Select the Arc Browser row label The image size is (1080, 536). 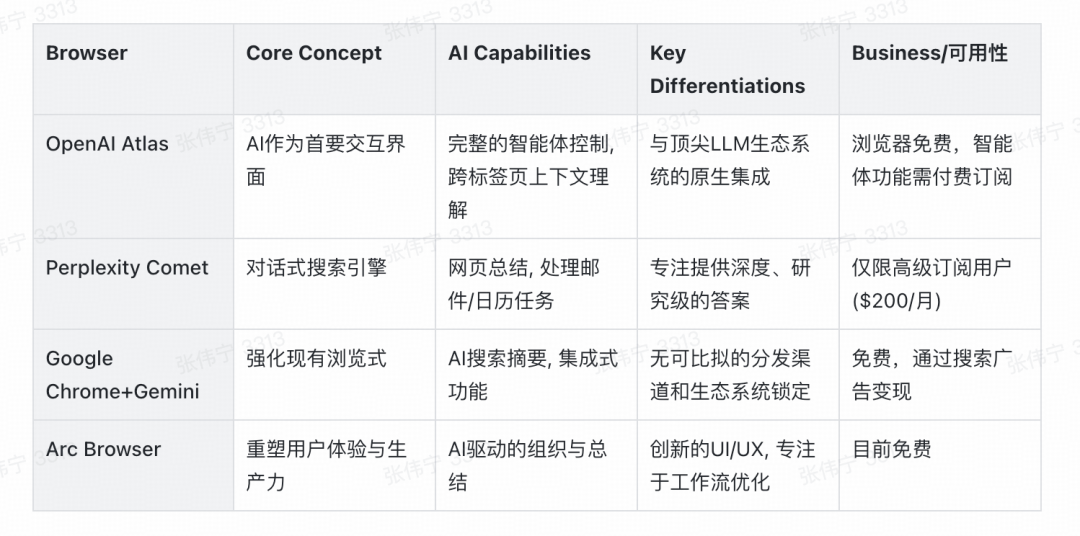103,450
